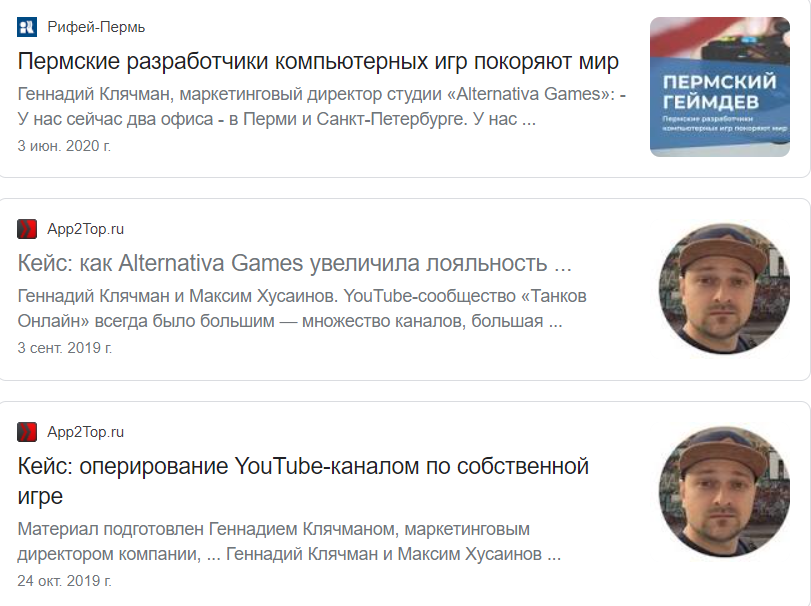Click App2Top.ru favicon above the YouTube-канал article
Image resolution: width=811 pixels, height=606 pixels.
tap(27, 432)
